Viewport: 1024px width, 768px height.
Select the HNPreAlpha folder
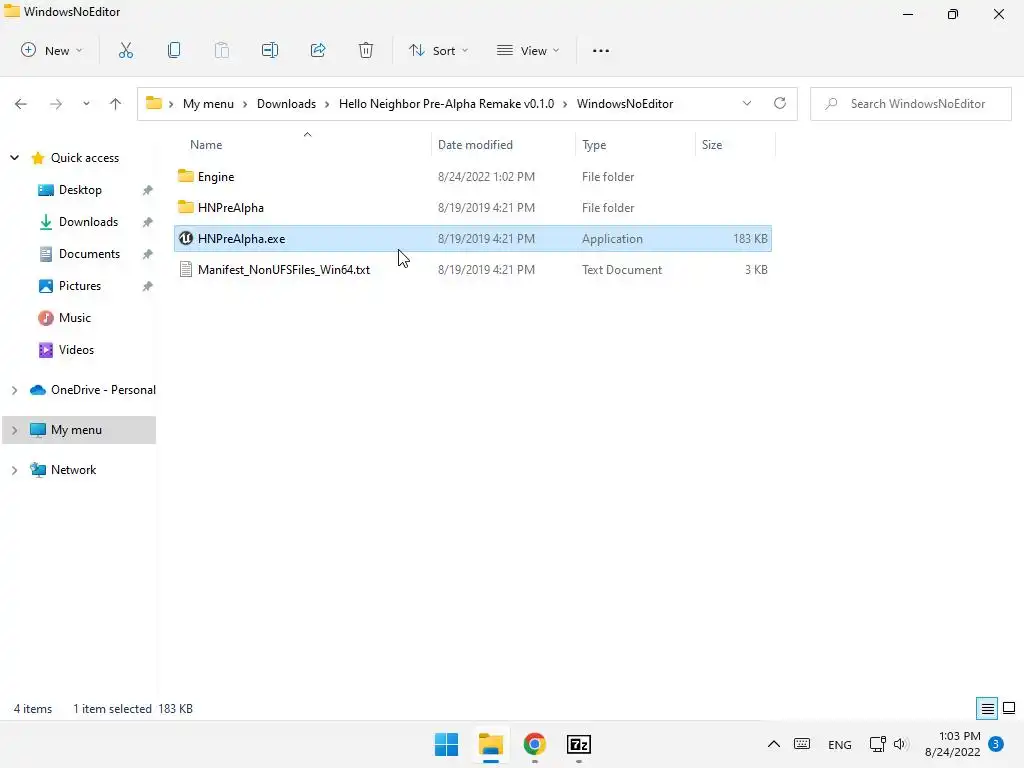click(473, 208)
